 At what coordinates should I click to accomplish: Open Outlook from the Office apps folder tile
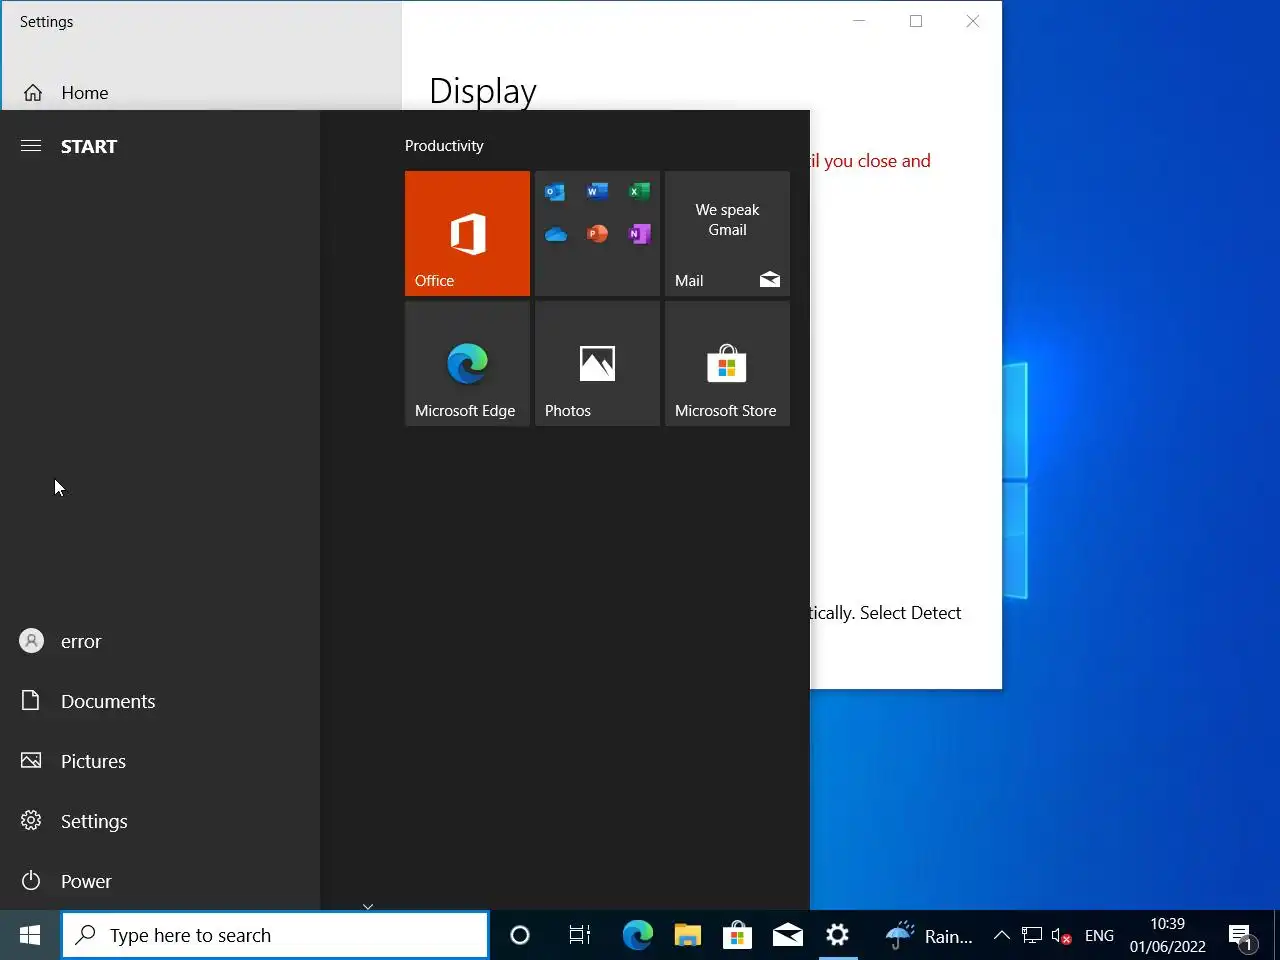point(555,191)
